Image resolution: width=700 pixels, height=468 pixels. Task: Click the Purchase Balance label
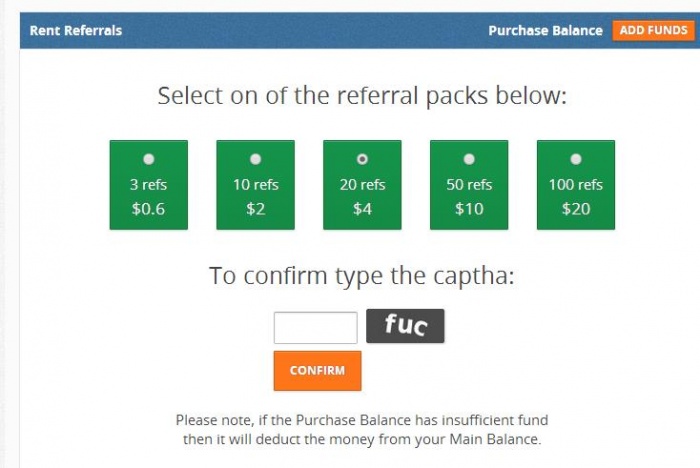click(x=545, y=30)
